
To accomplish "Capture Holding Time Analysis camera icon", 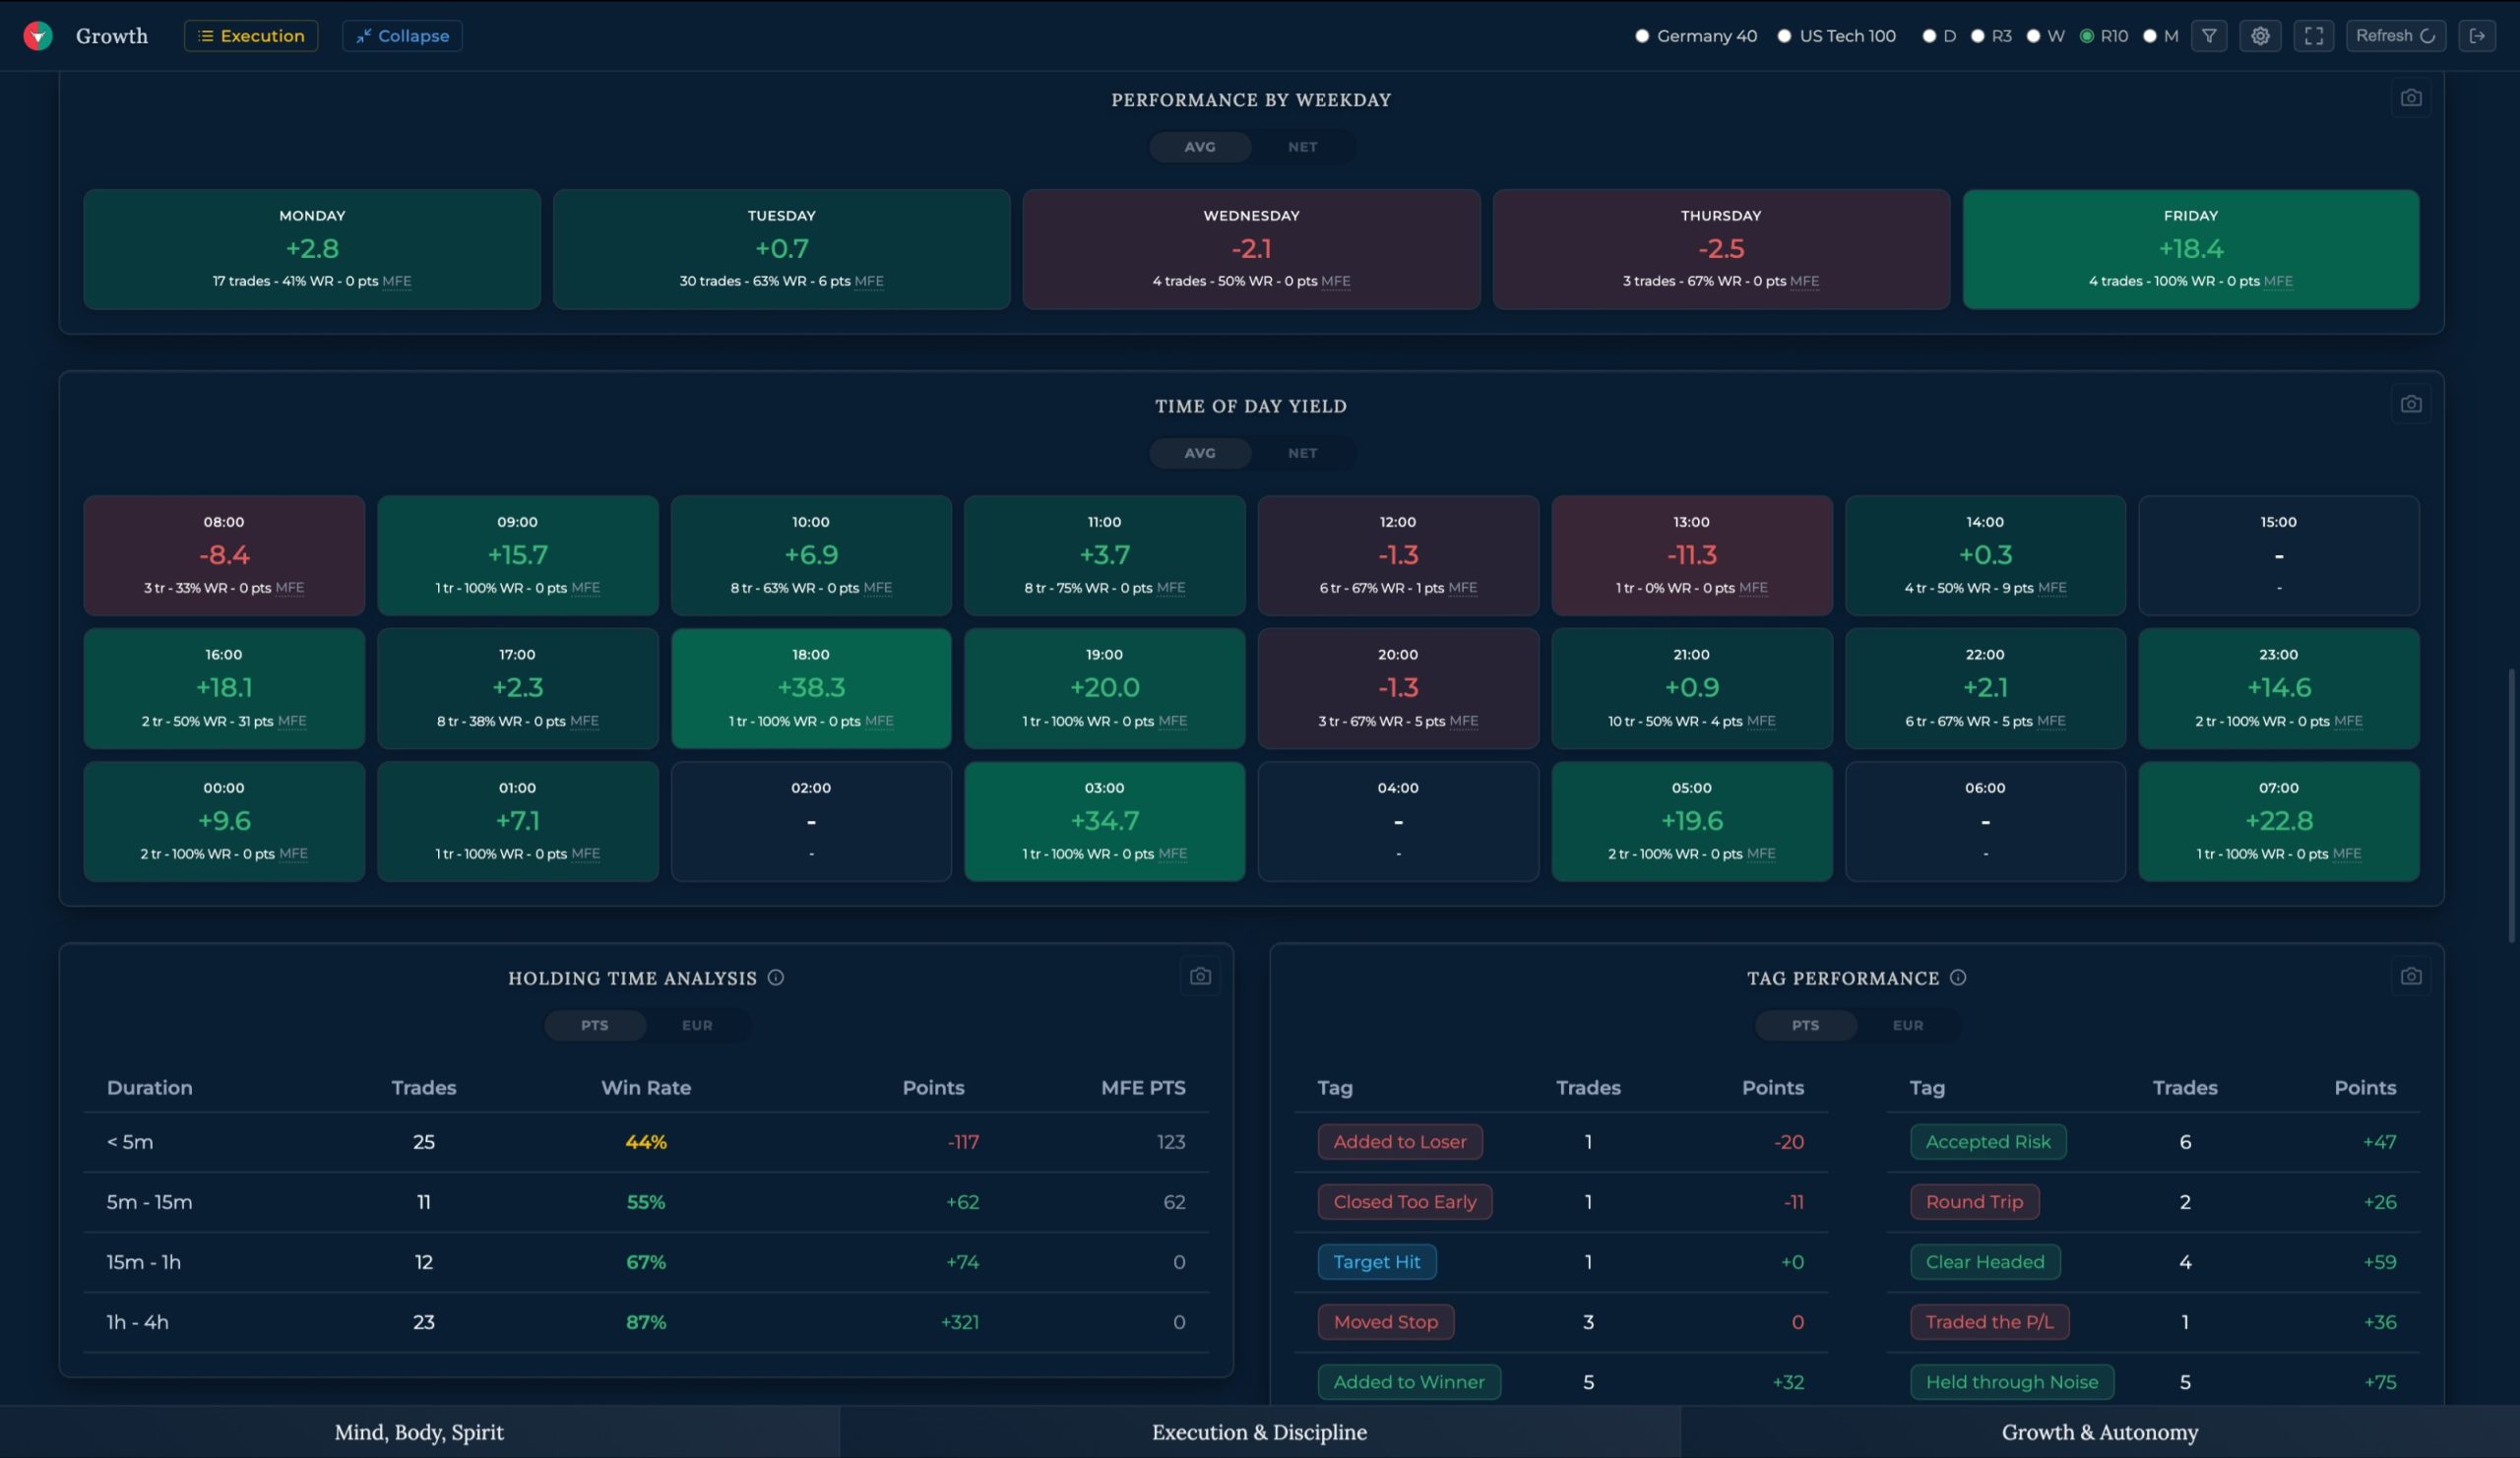I will click(1200, 976).
